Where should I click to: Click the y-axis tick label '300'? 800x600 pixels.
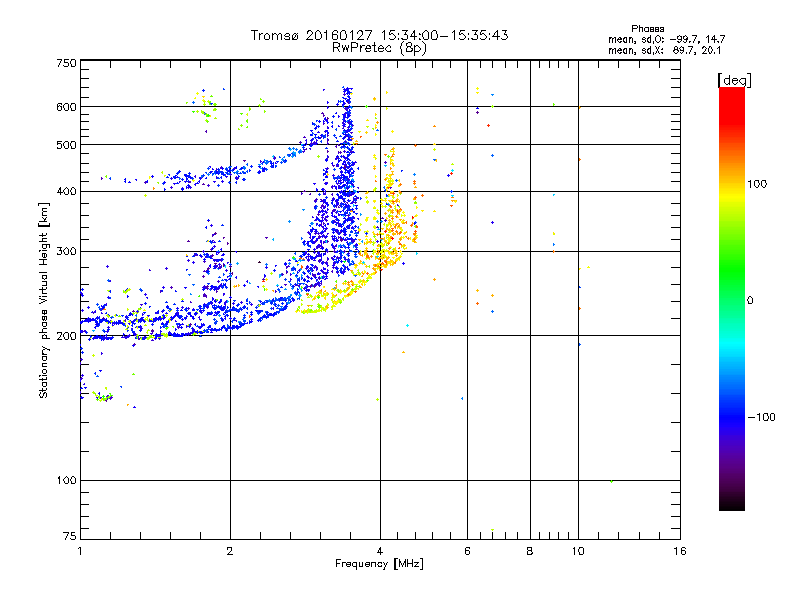(67, 251)
